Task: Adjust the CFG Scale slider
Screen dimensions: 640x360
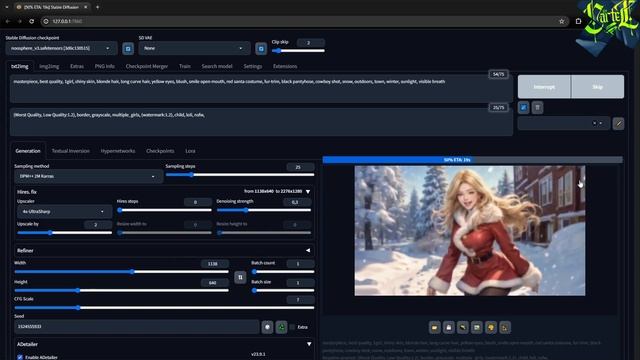Action: tap(164, 308)
